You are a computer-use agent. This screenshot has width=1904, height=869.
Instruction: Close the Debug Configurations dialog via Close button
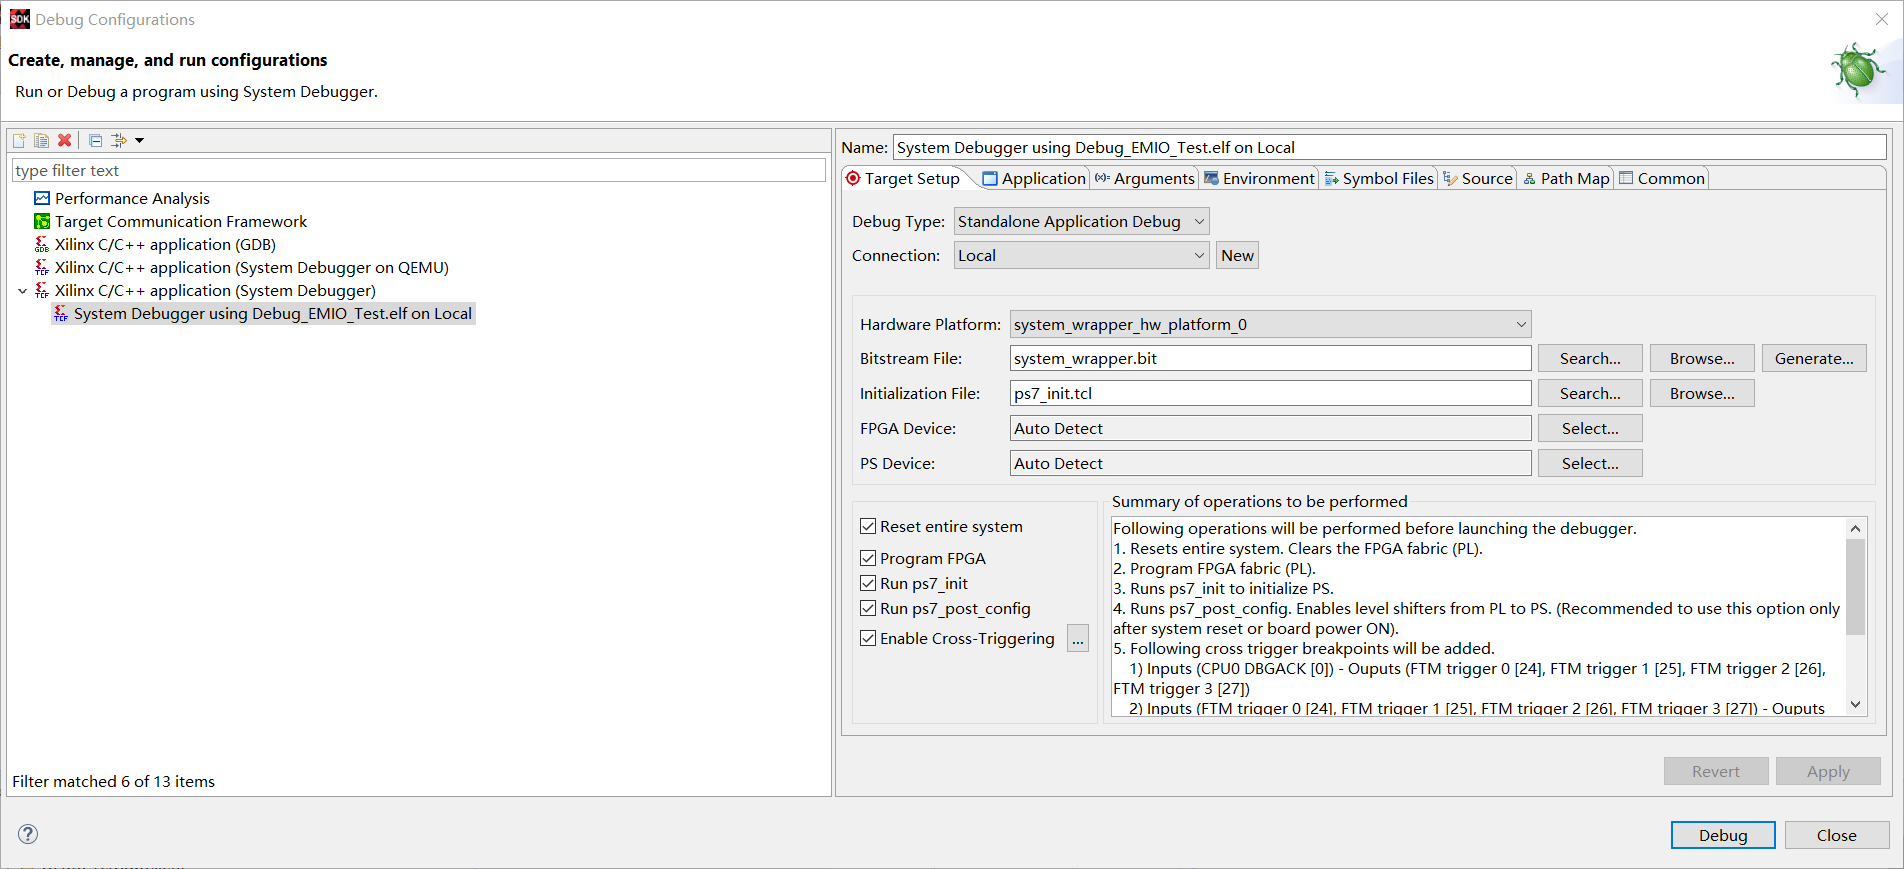tap(1837, 835)
